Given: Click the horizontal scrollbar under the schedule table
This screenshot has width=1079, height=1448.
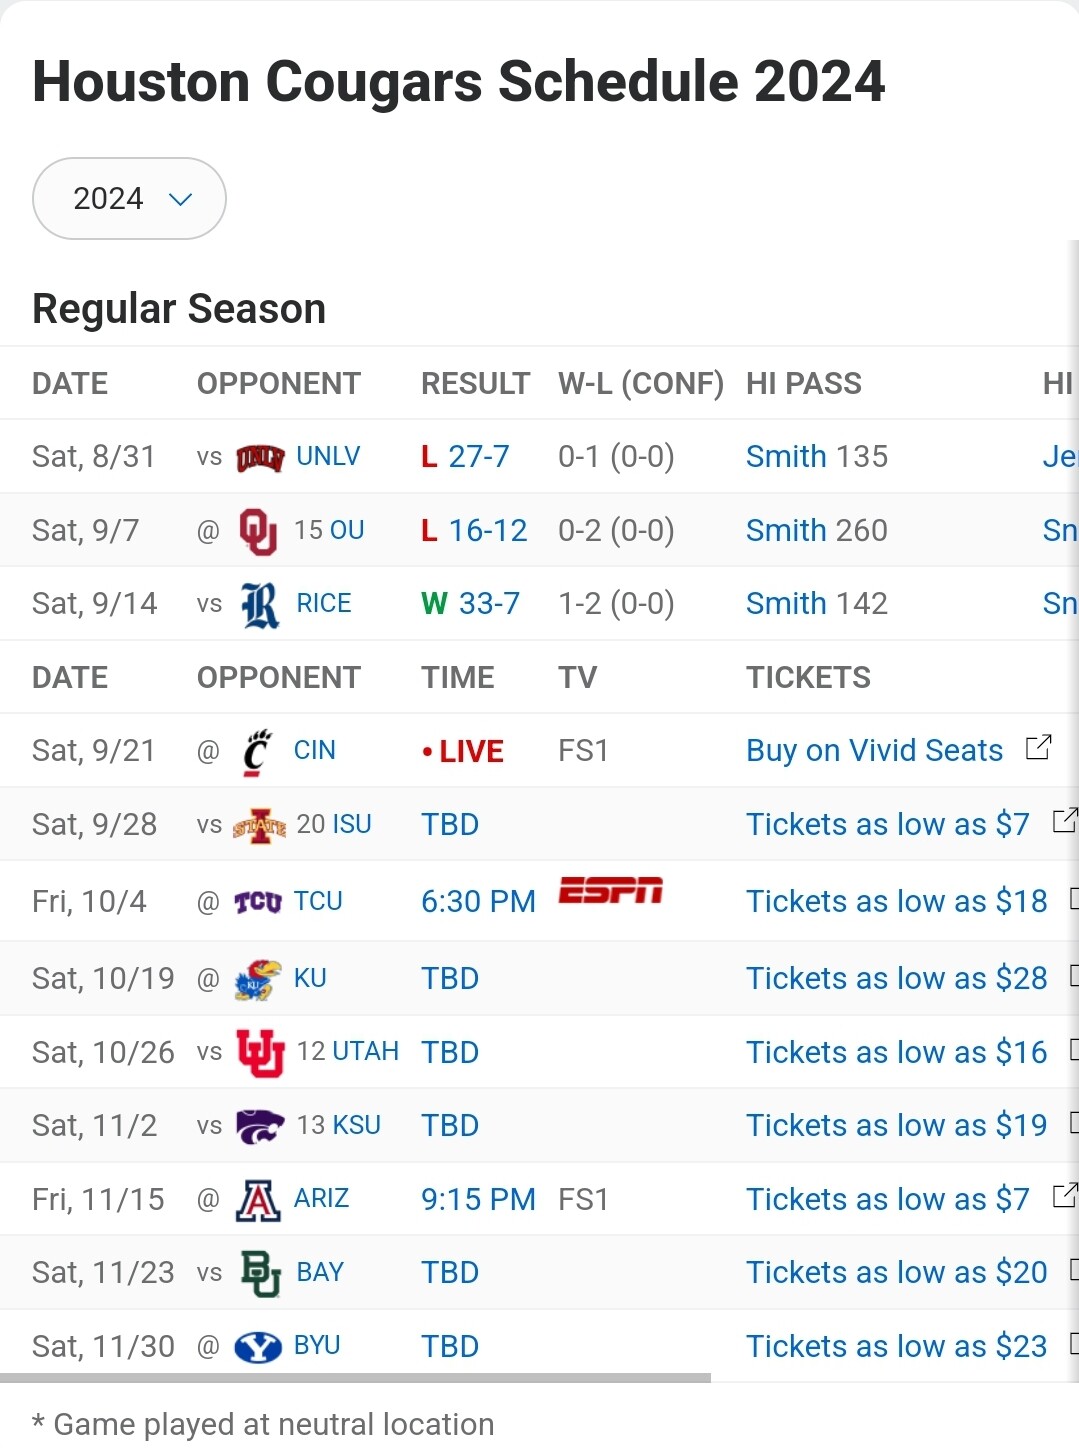Looking at the screenshot, I should pyautogui.click(x=355, y=1378).
